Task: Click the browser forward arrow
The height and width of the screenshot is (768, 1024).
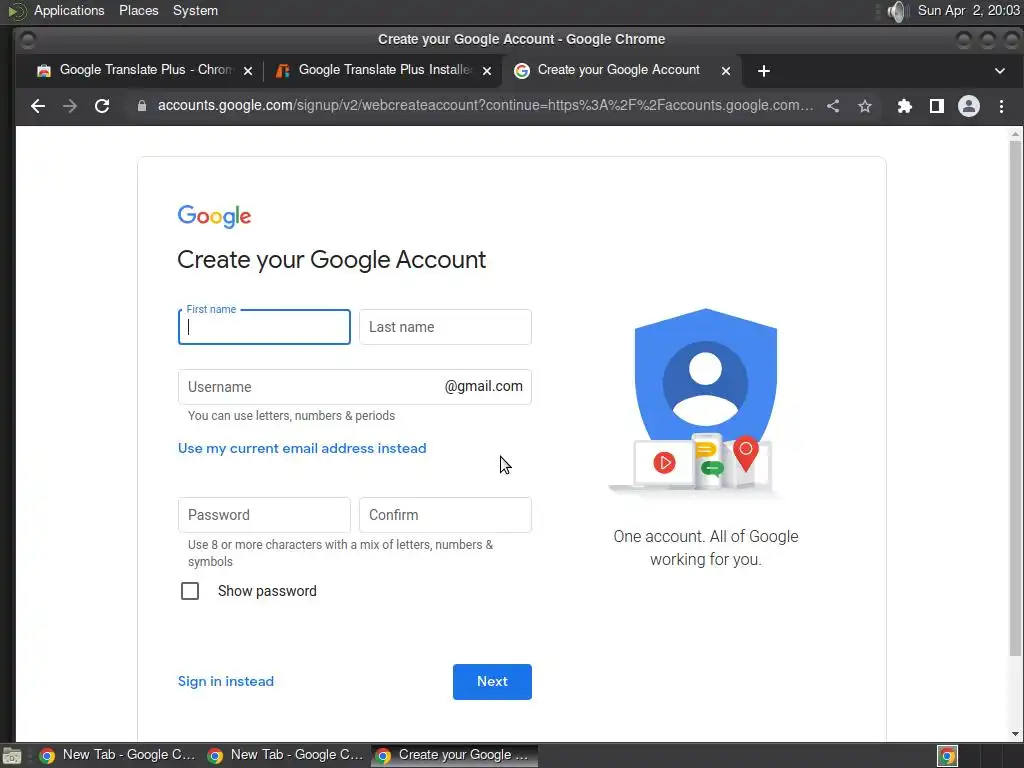Action: pyautogui.click(x=70, y=106)
